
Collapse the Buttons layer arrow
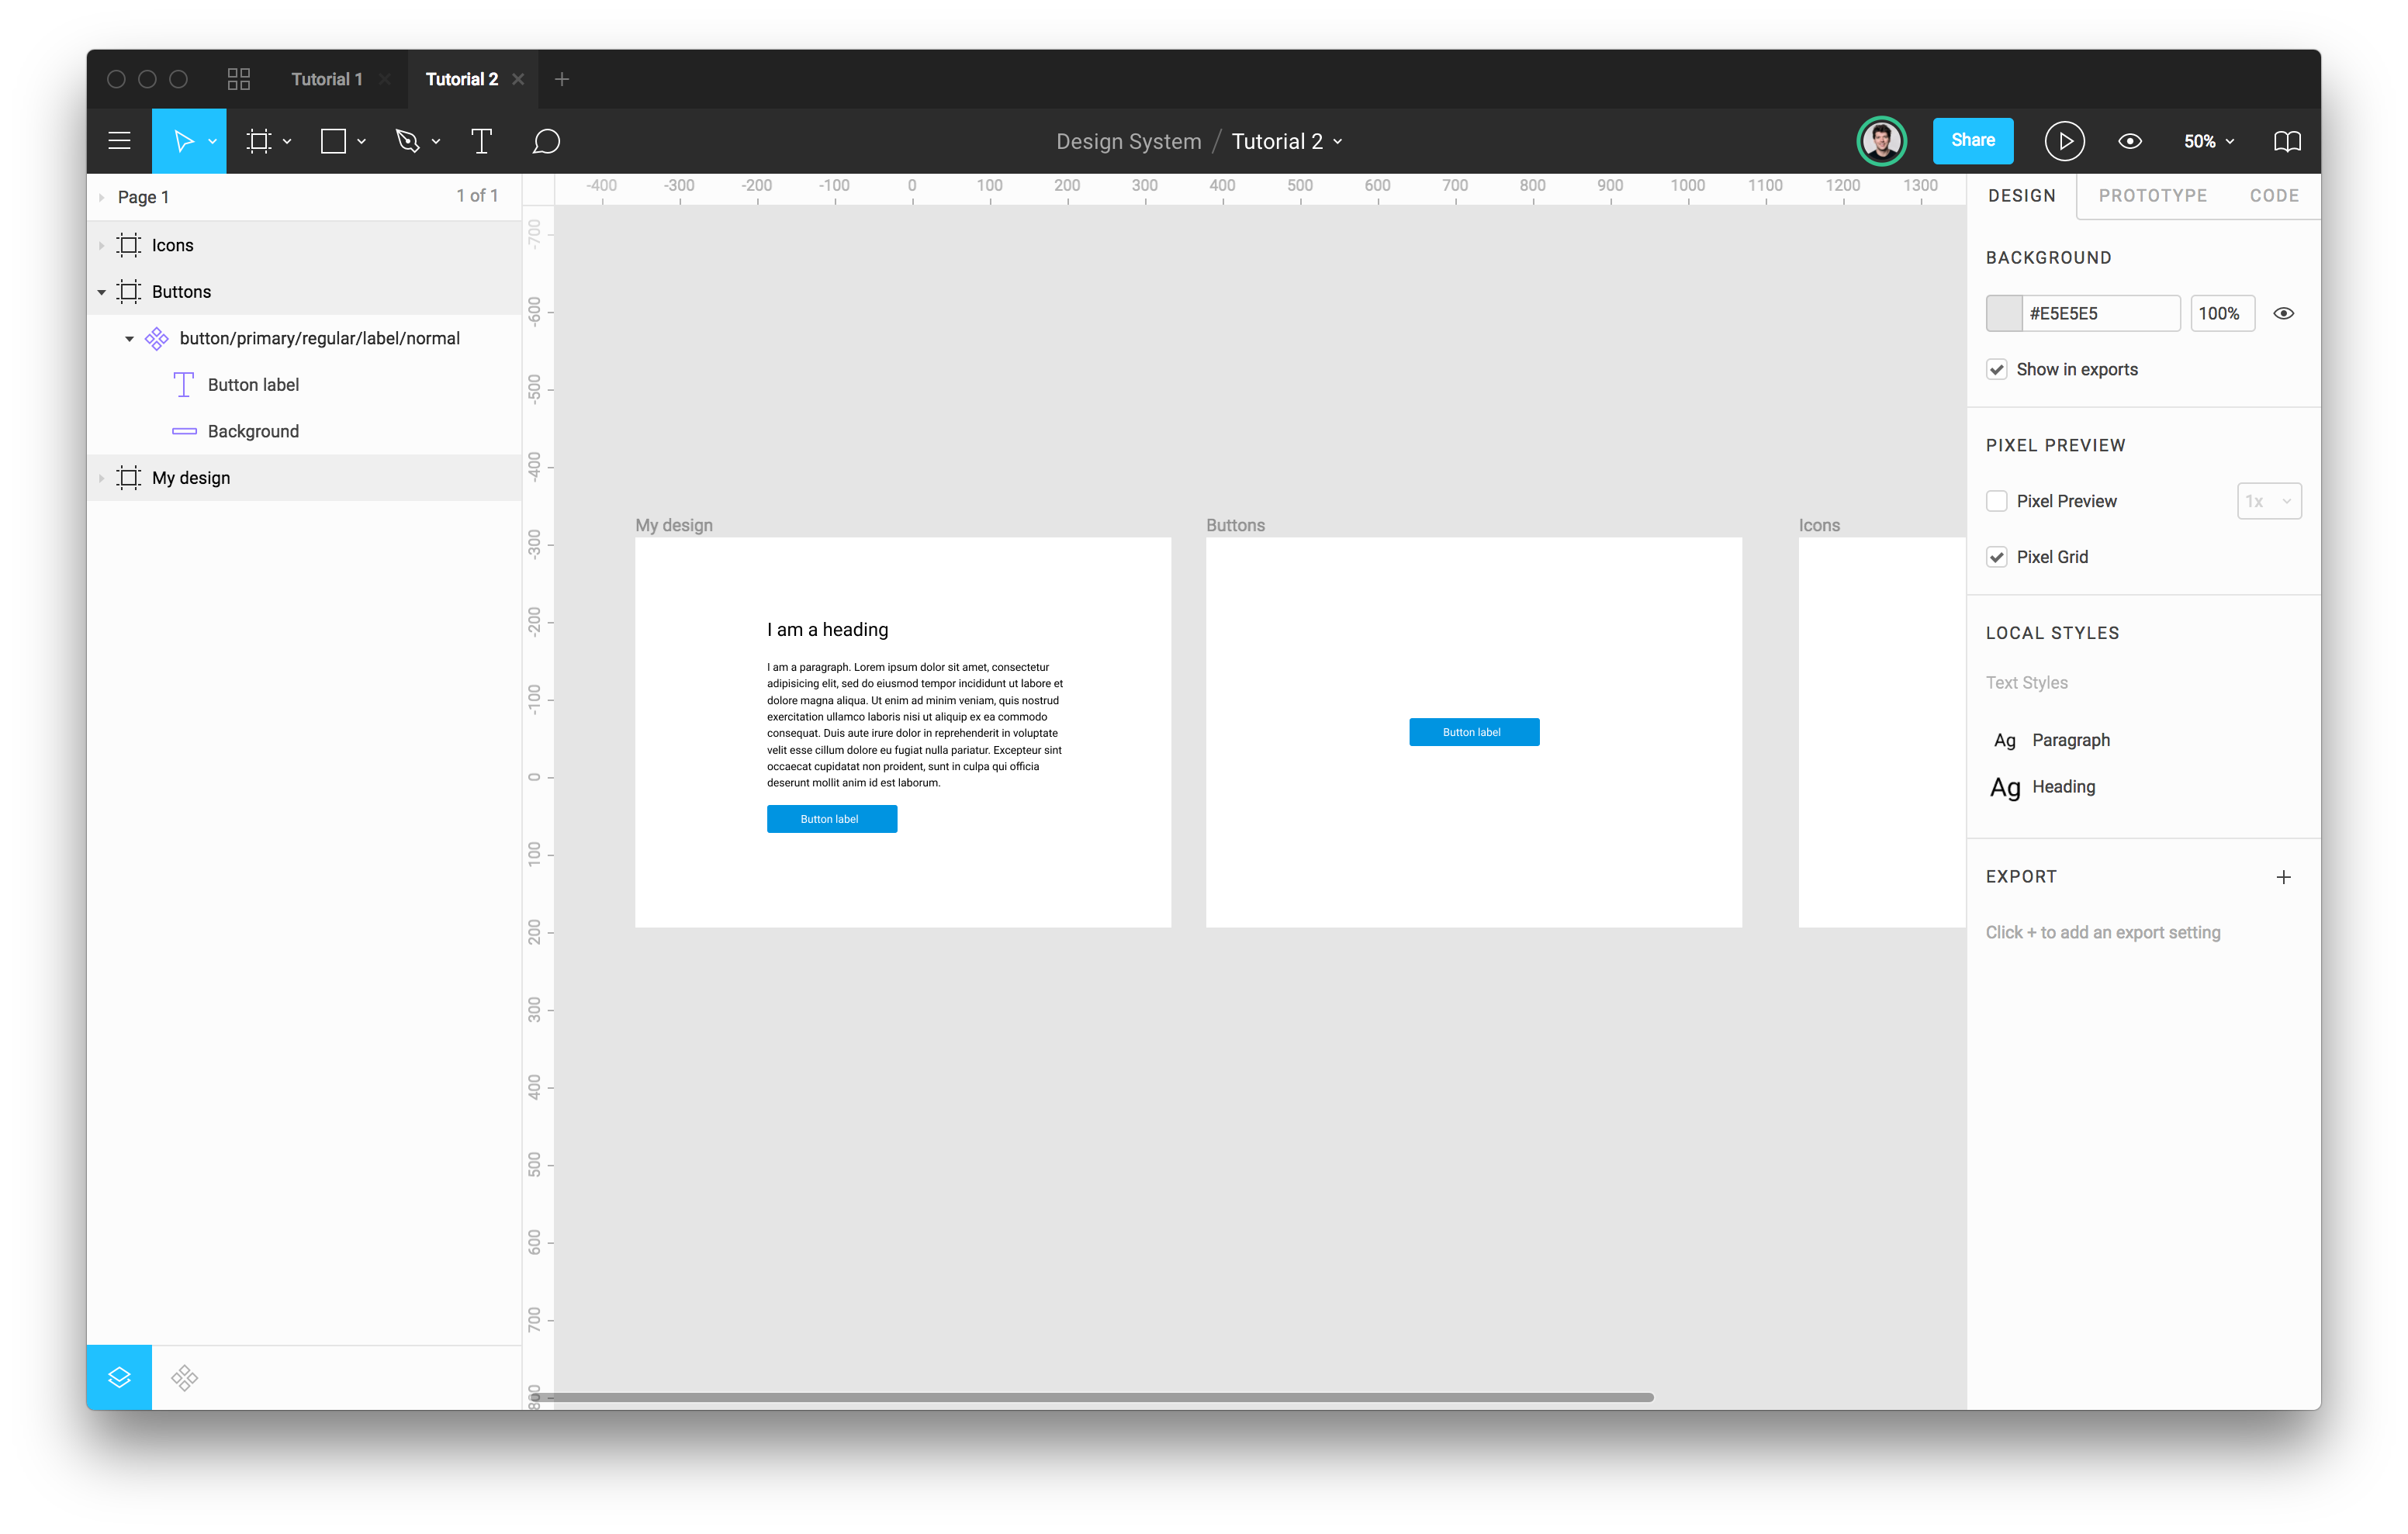click(101, 292)
